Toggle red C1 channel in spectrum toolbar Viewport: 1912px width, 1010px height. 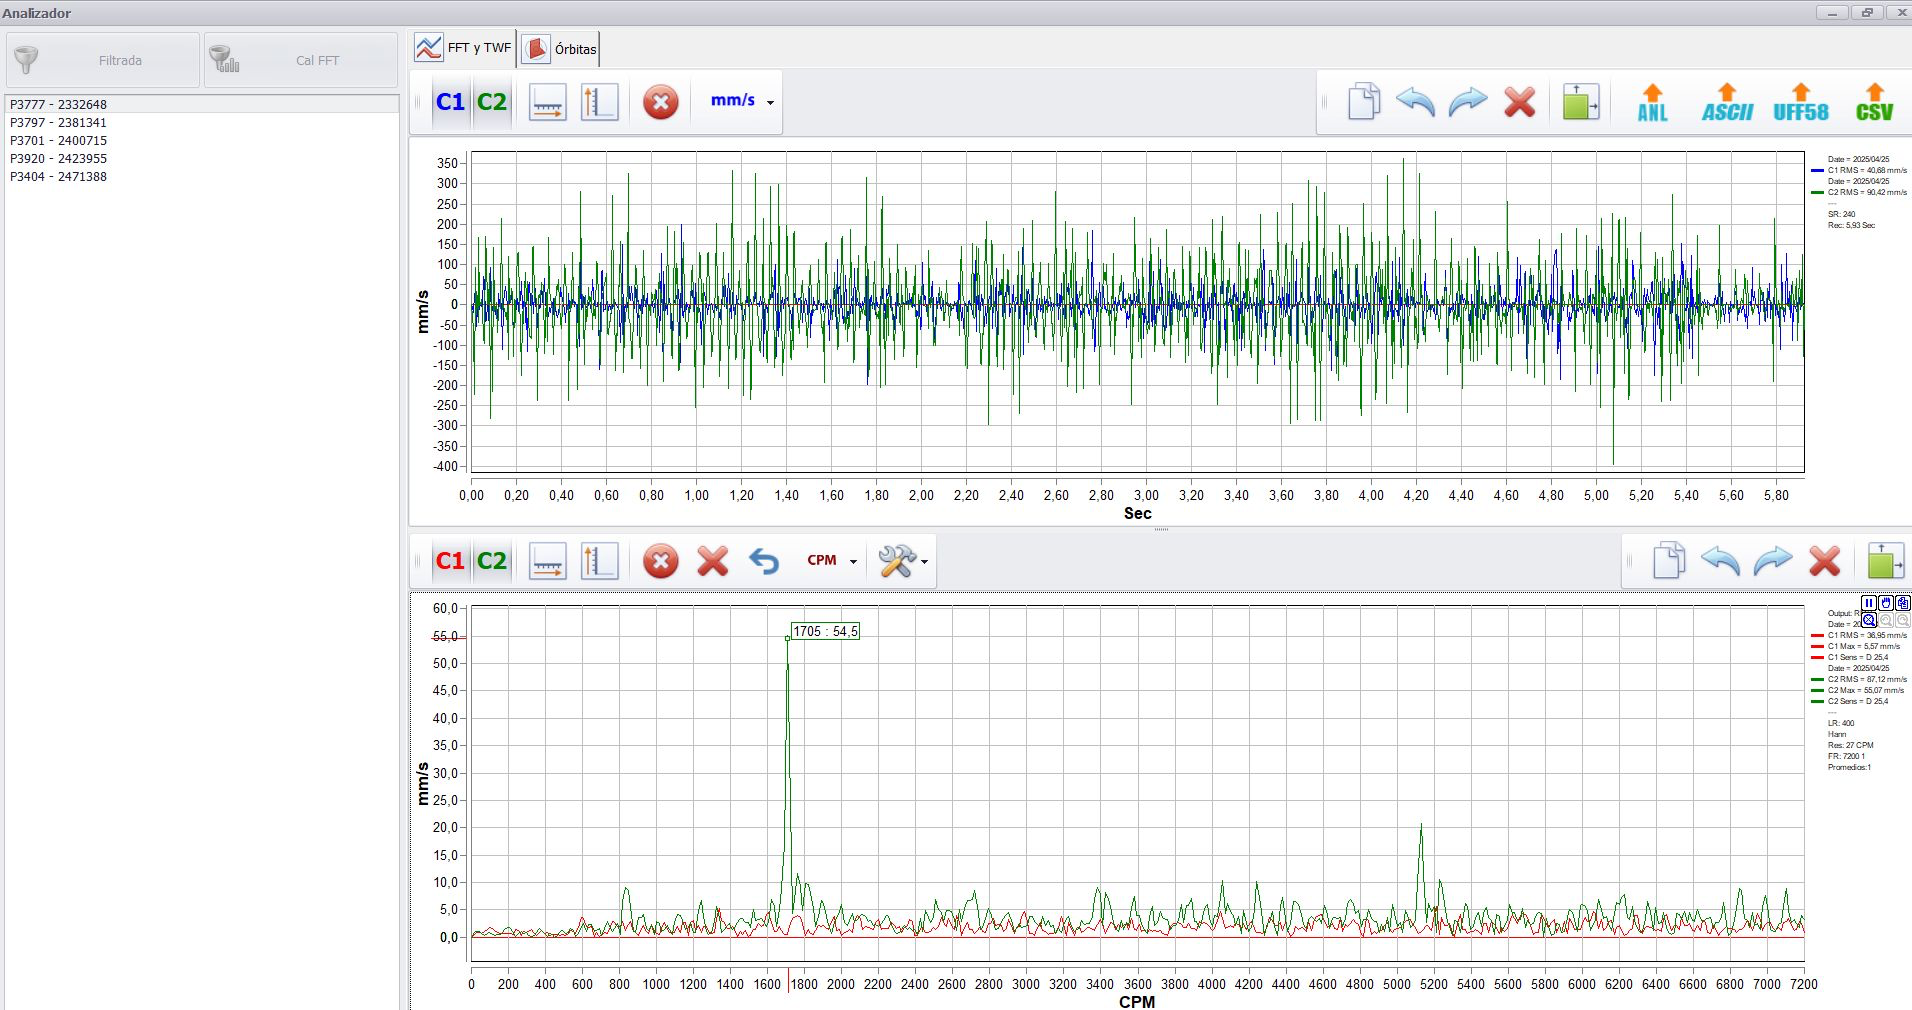pyautogui.click(x=450, y=561)
